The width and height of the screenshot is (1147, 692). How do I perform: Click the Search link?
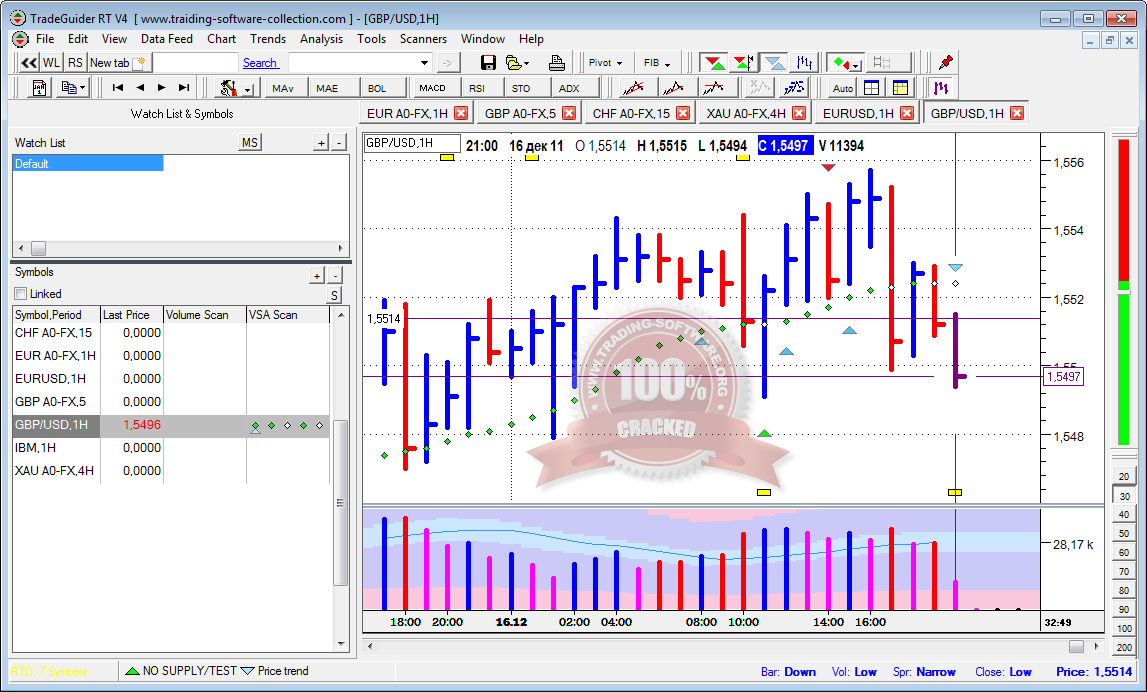click(x=260, y=63)
